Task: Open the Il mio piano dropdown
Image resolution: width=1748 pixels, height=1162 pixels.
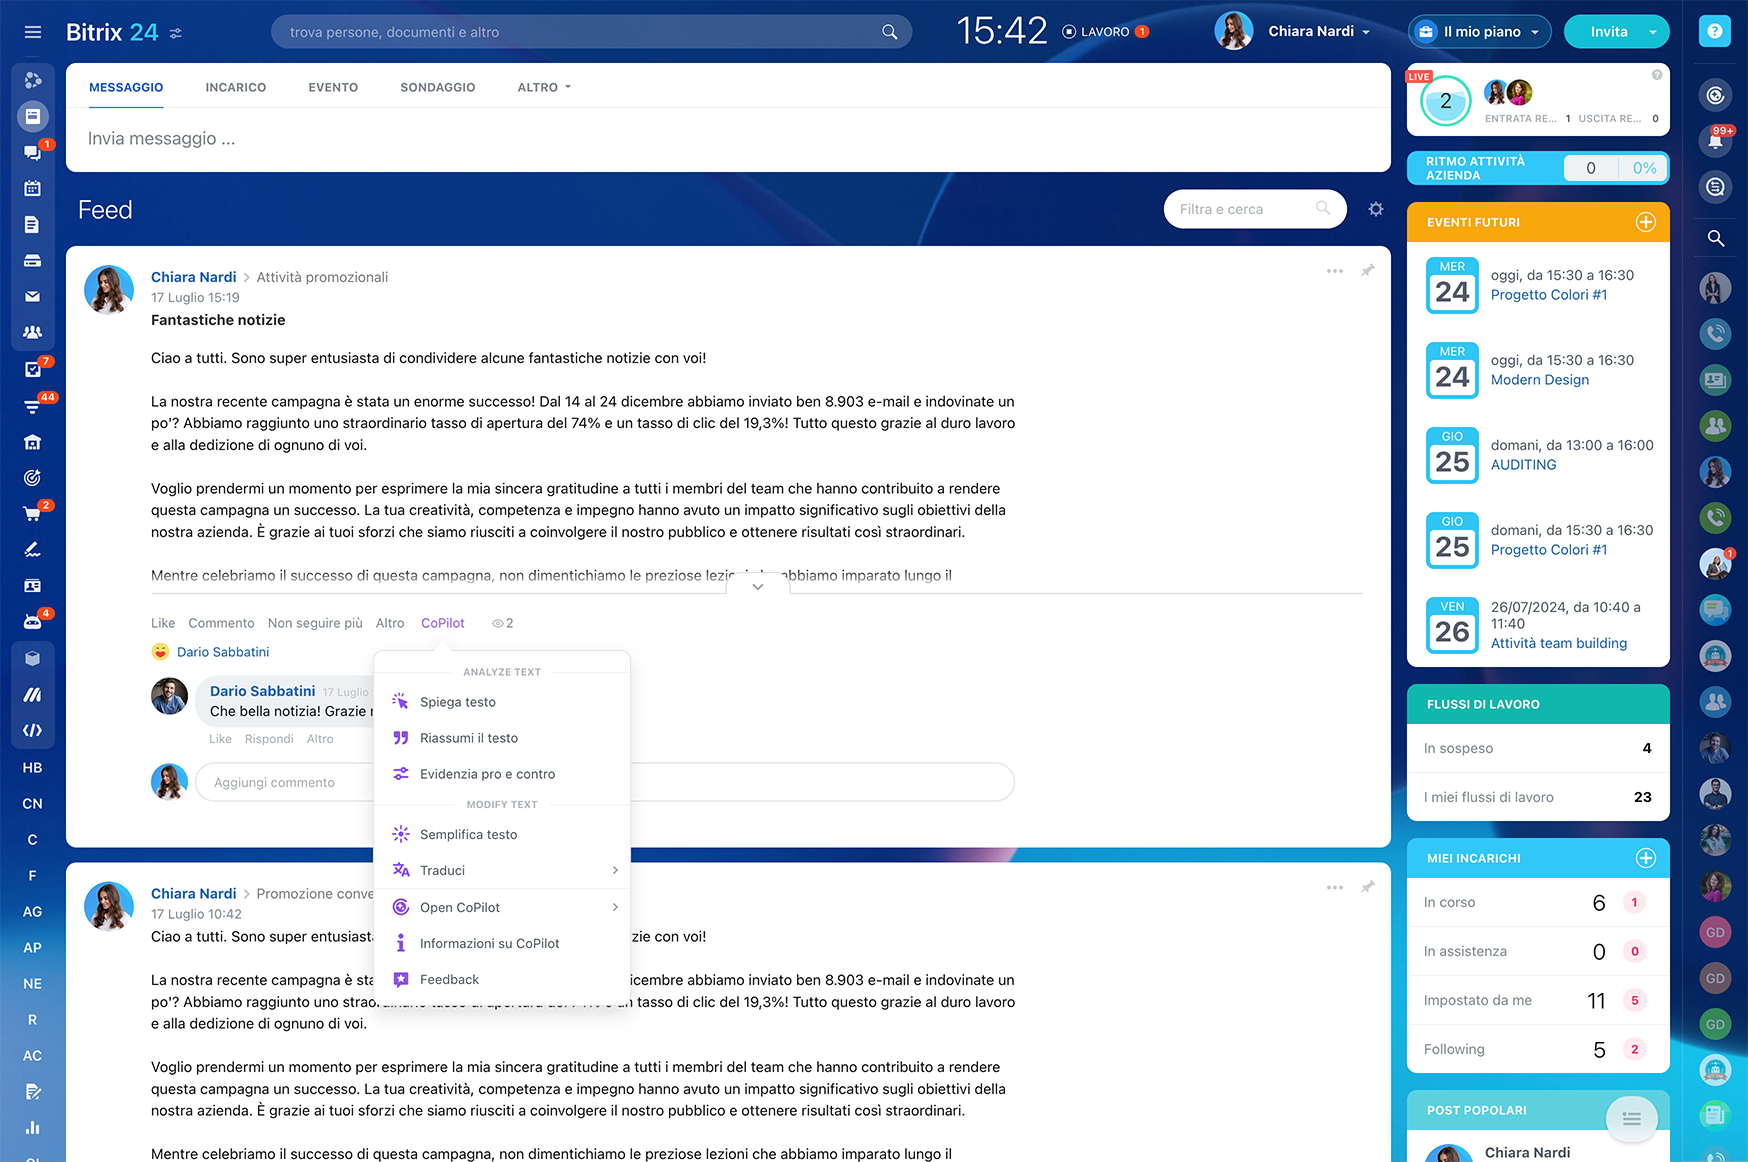Action: click(x=1480, y=32)
